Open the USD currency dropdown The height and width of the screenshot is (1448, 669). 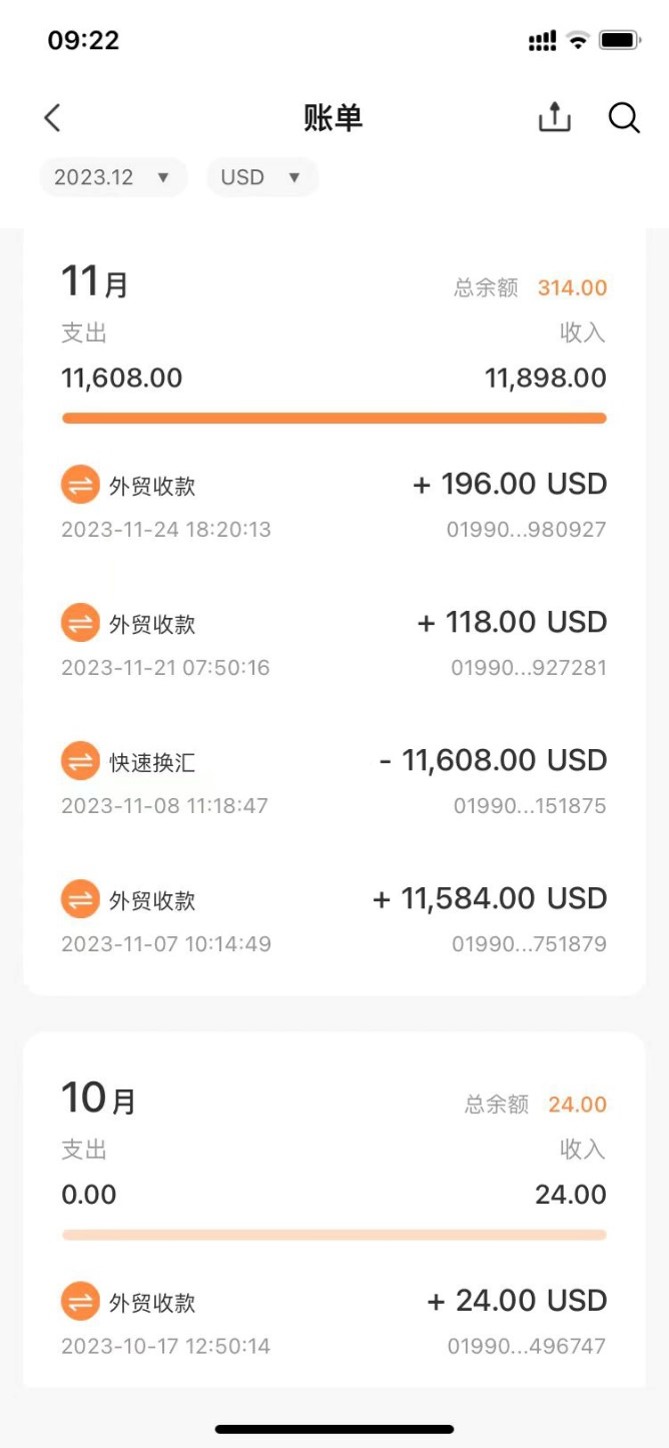(261, 177)
